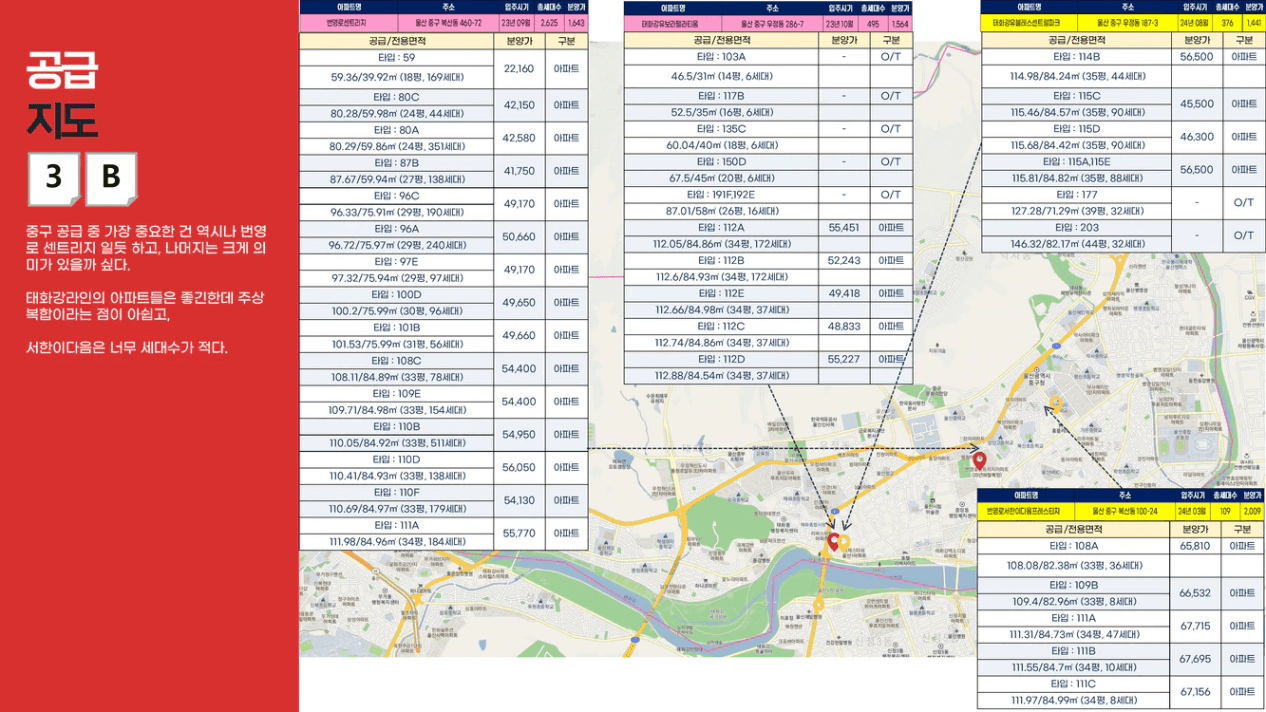This screenshot has height=712, width=1266.
Task: Click the price 66,532
Action: point(1194,593)
